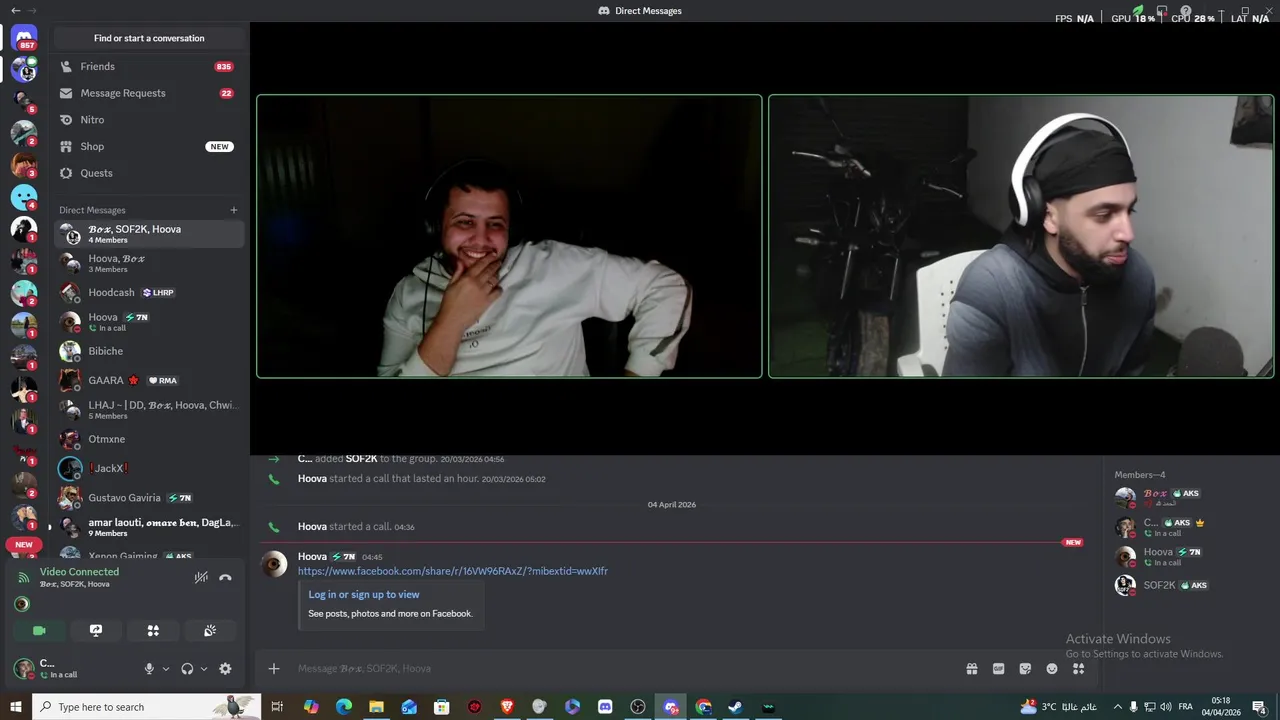Open the sticker picker
The width and height of the screenshot is (1280, 720).
[x=1025, y=669]
